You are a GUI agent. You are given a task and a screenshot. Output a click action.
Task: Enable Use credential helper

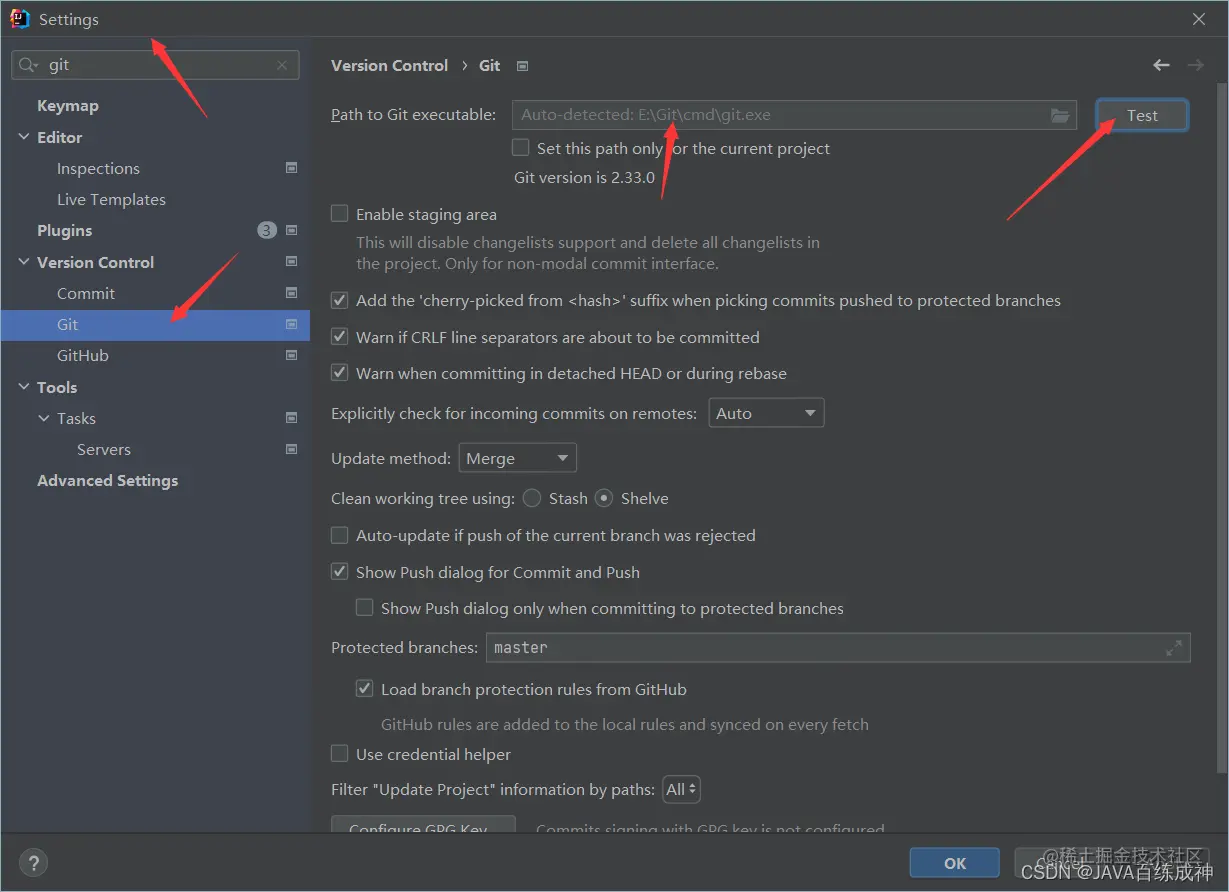[340, 754]
